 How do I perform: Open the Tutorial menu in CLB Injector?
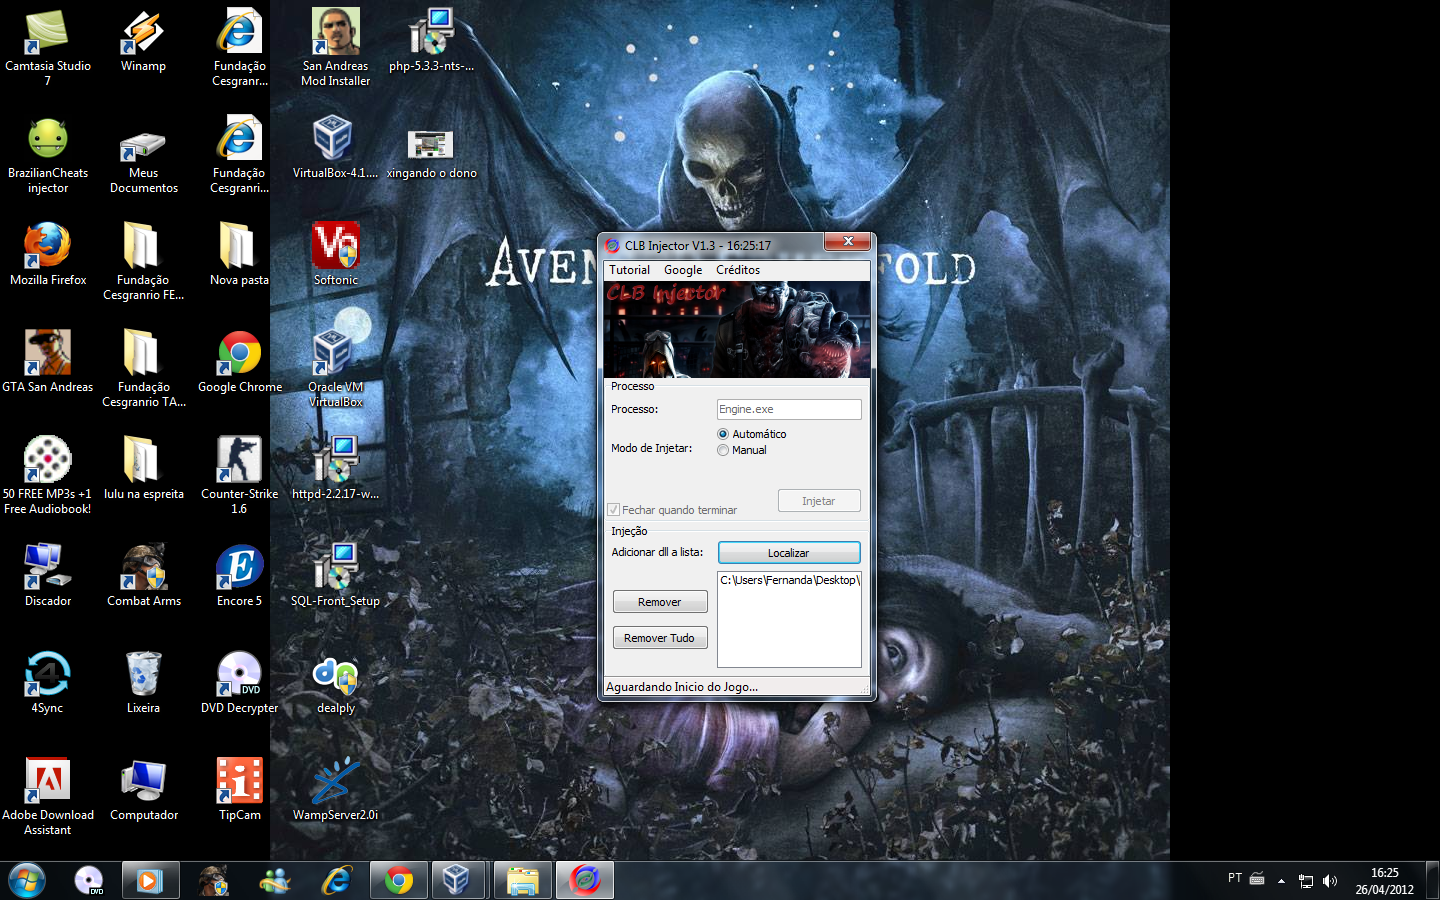pyautogui.click(x=629, y=269)
